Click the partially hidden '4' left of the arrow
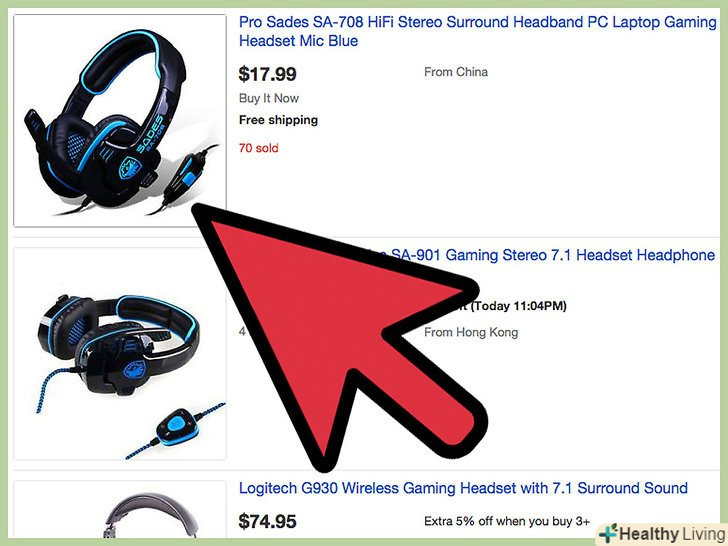 242,332
